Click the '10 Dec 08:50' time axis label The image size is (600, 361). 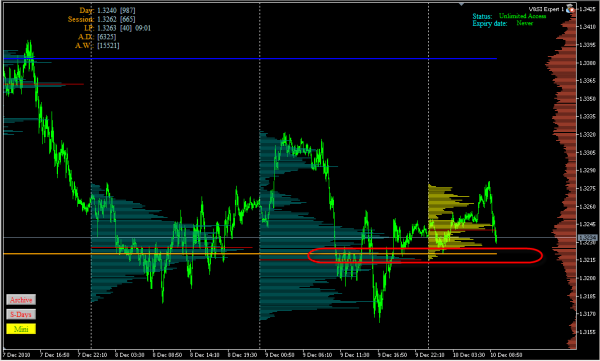(506, 355)
